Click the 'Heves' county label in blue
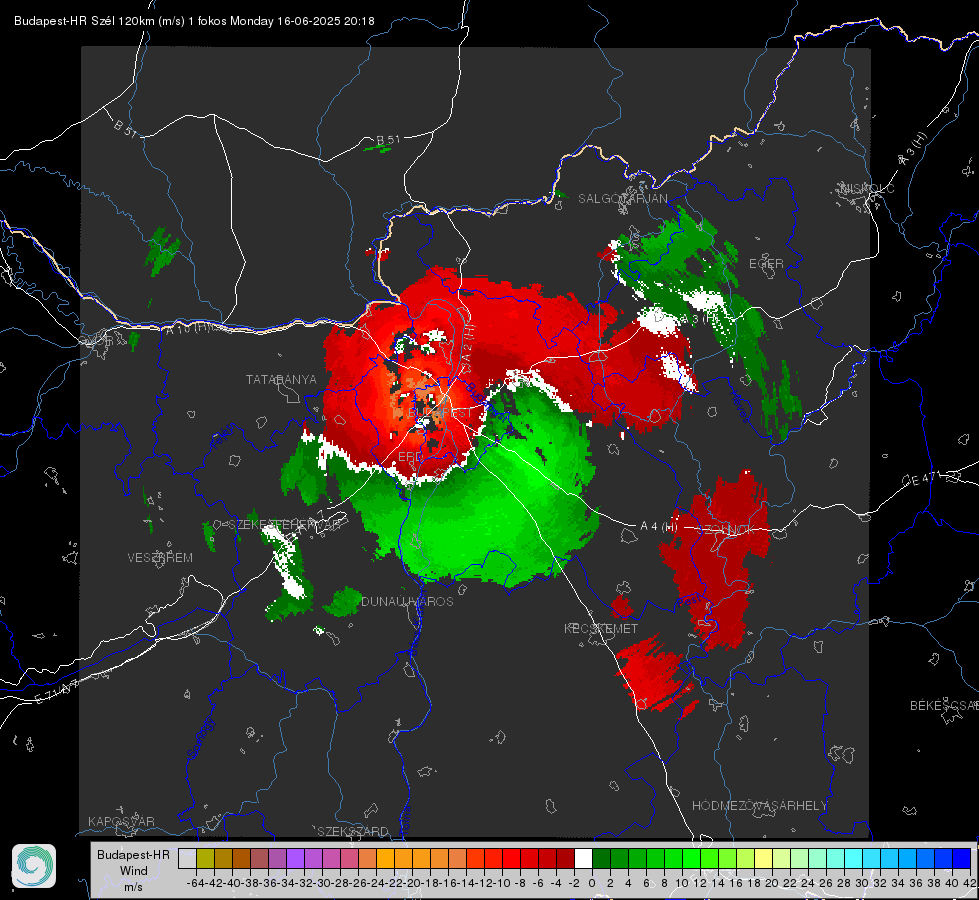 740,405
